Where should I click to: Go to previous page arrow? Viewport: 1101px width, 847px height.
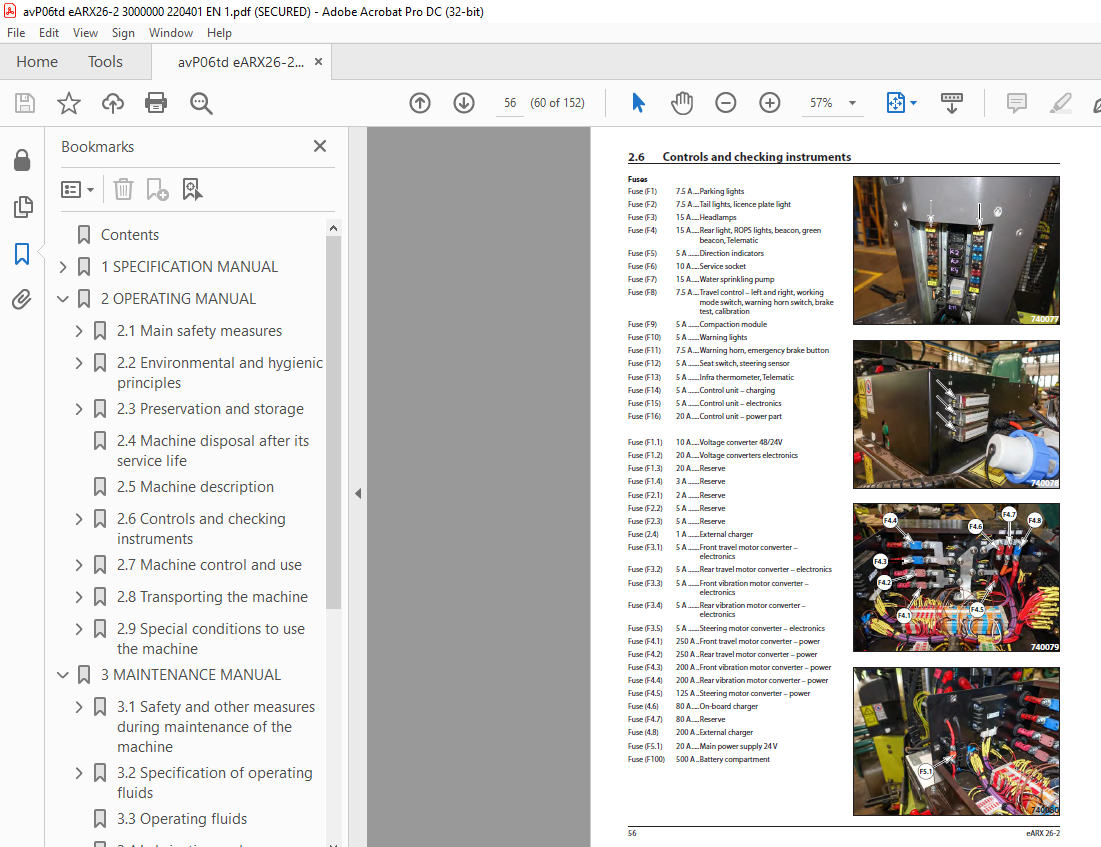(420, 103)
